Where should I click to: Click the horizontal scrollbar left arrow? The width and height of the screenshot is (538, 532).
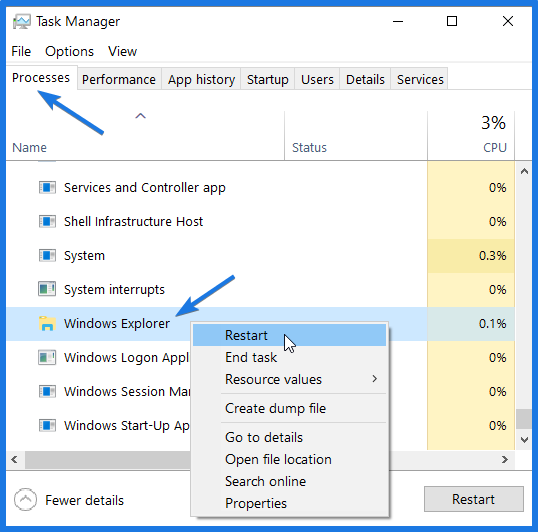[14, 459]
